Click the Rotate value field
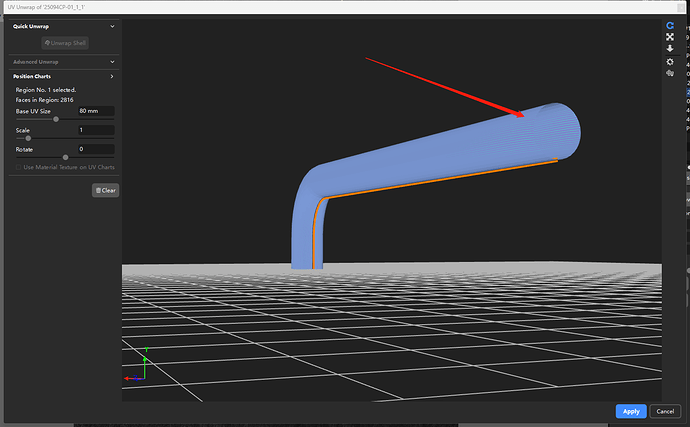This screenshot has width=690, height=427. click(96, 149)
